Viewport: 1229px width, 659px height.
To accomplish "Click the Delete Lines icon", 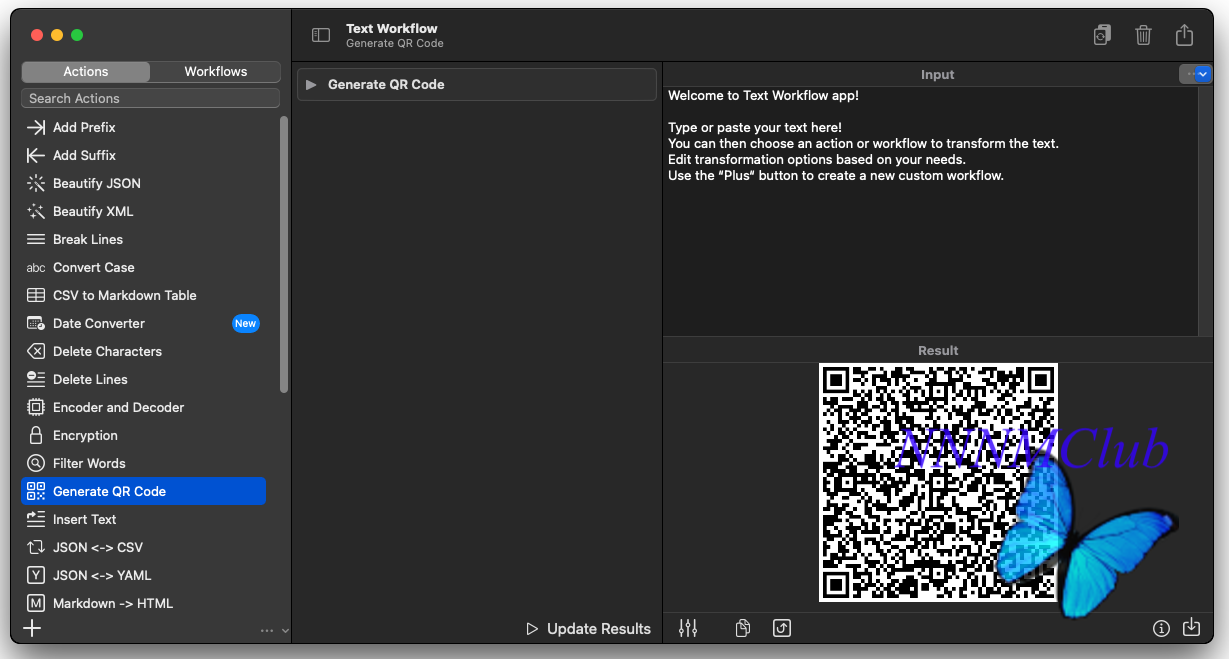I will pyautogui.click(x=36, y=379).
